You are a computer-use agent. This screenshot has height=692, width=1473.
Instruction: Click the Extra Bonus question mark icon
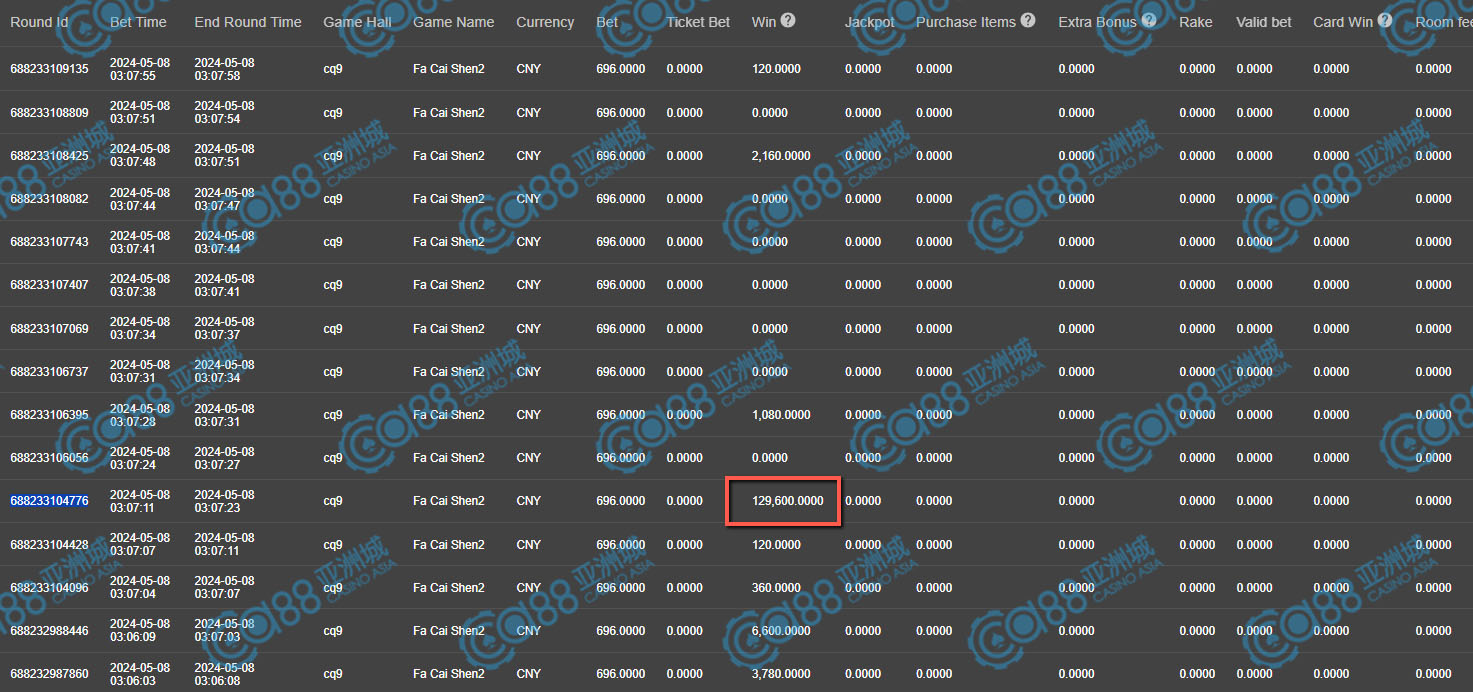pyautogui.click(x=1149, y=20)
